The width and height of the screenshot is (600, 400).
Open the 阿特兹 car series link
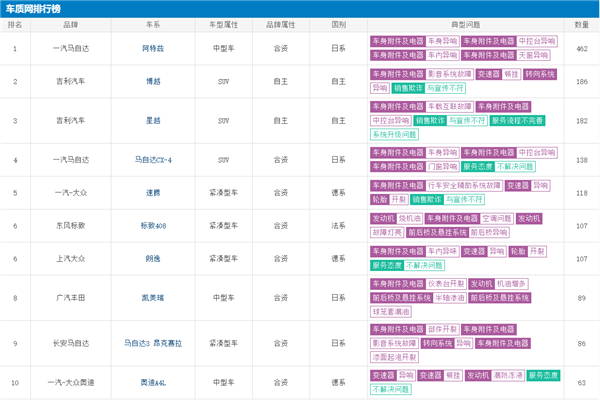coord(153,49)
